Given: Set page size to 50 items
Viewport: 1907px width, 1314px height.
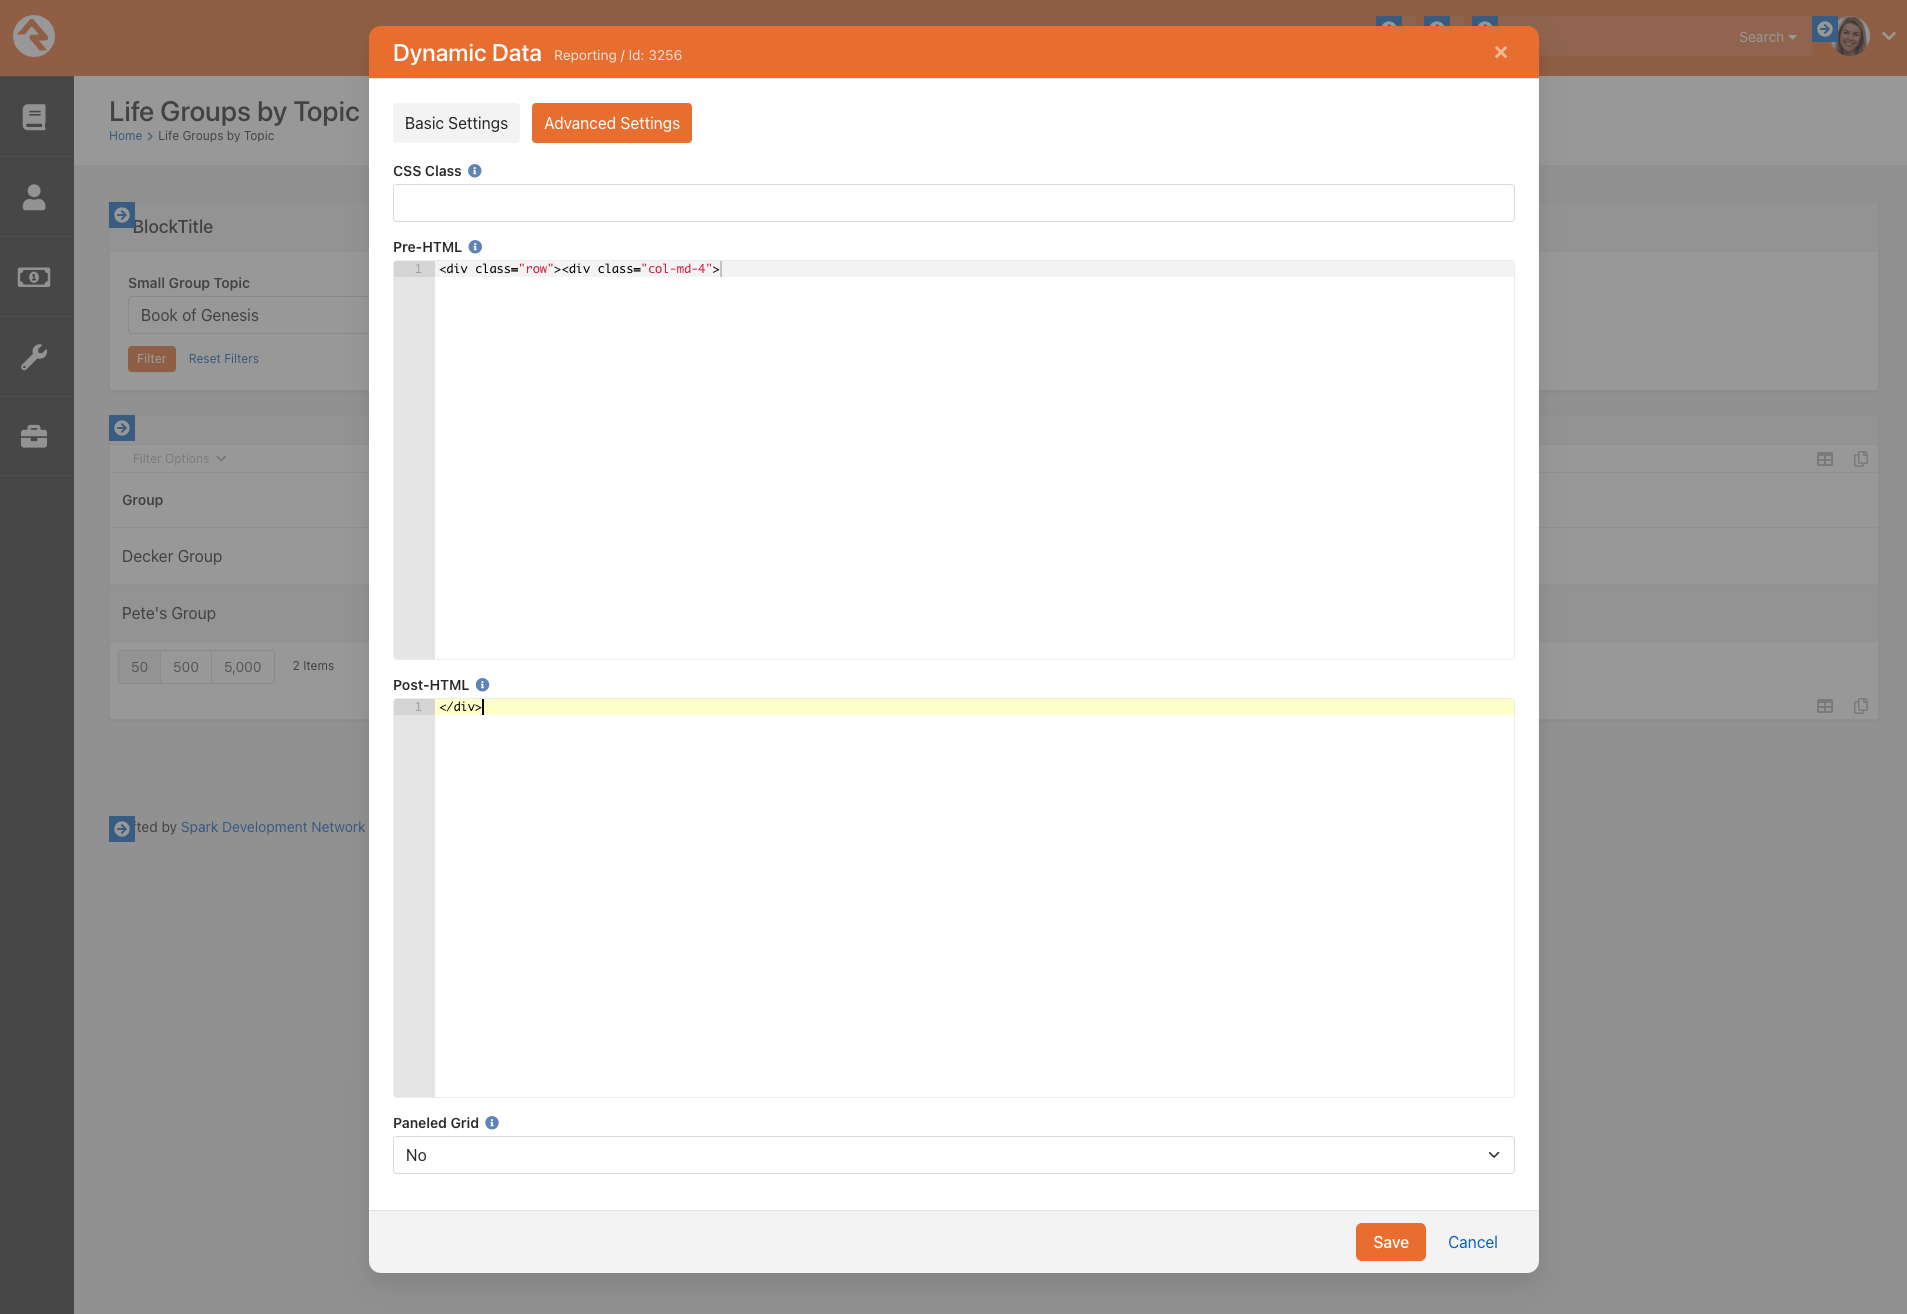Looking at the screenshot, I should pyautogui.click(x=139, y=667).
